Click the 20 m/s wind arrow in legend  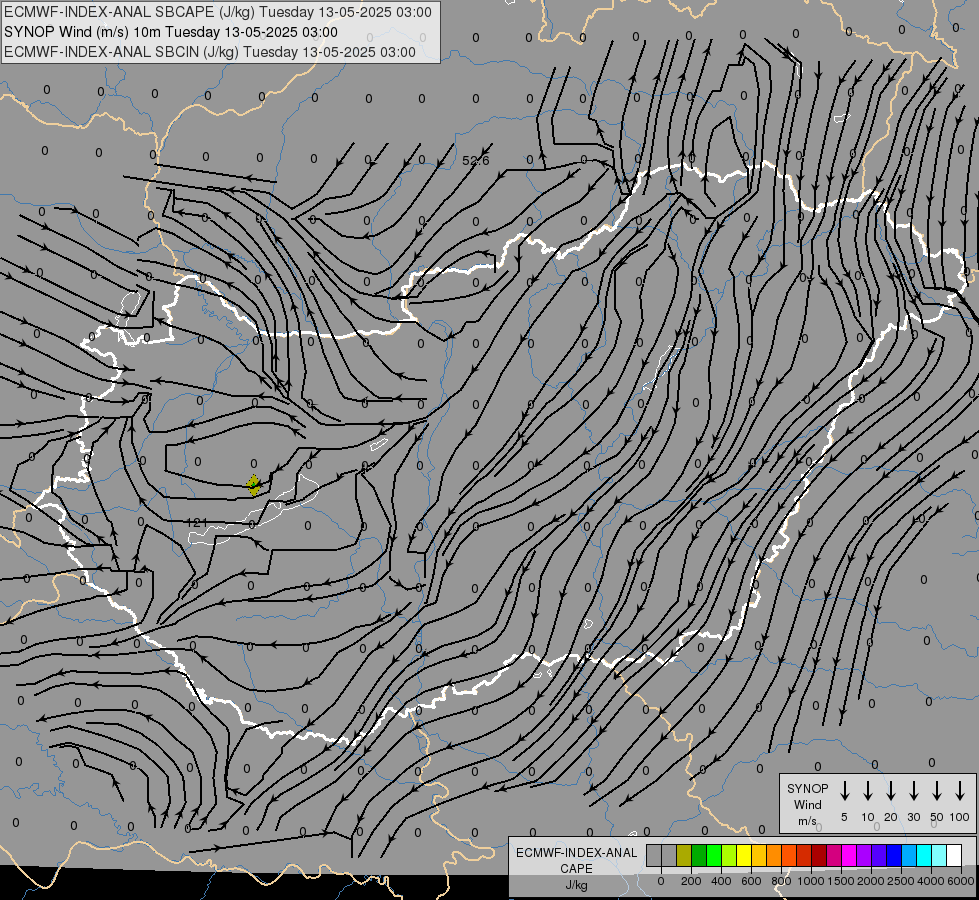pyautogui.click(x=891, y=791)
